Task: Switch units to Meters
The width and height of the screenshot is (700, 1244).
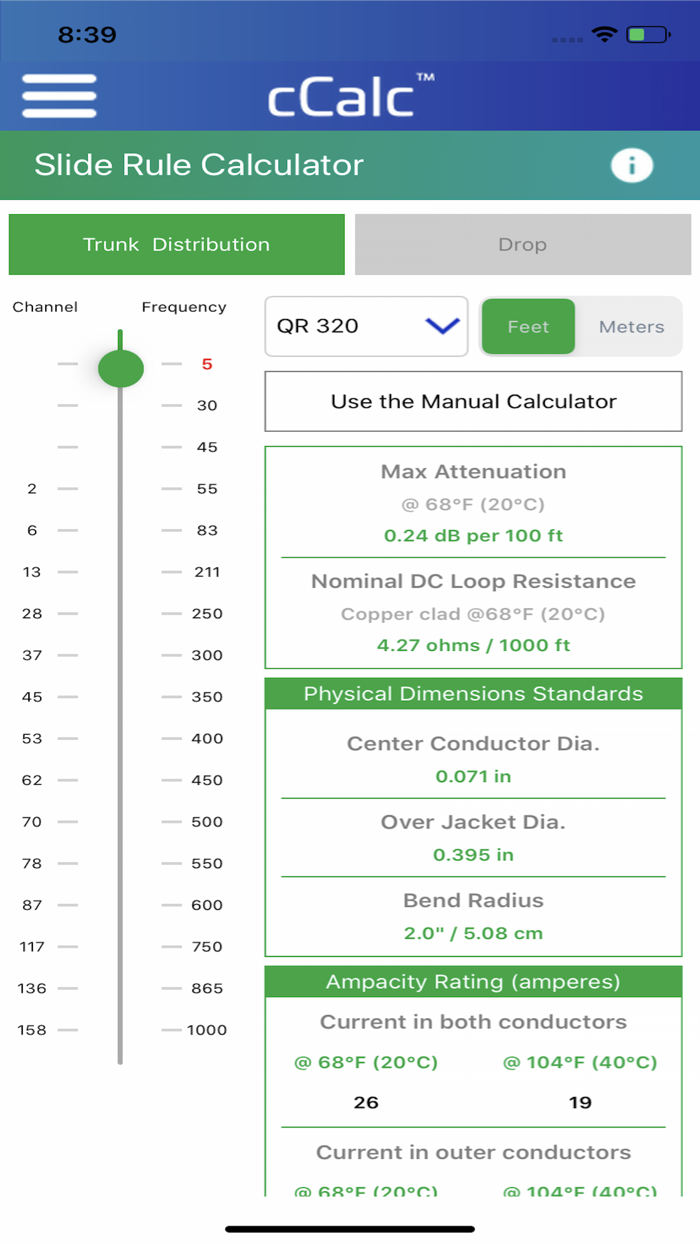Action: pyautogui.click(x=630, y=326)
